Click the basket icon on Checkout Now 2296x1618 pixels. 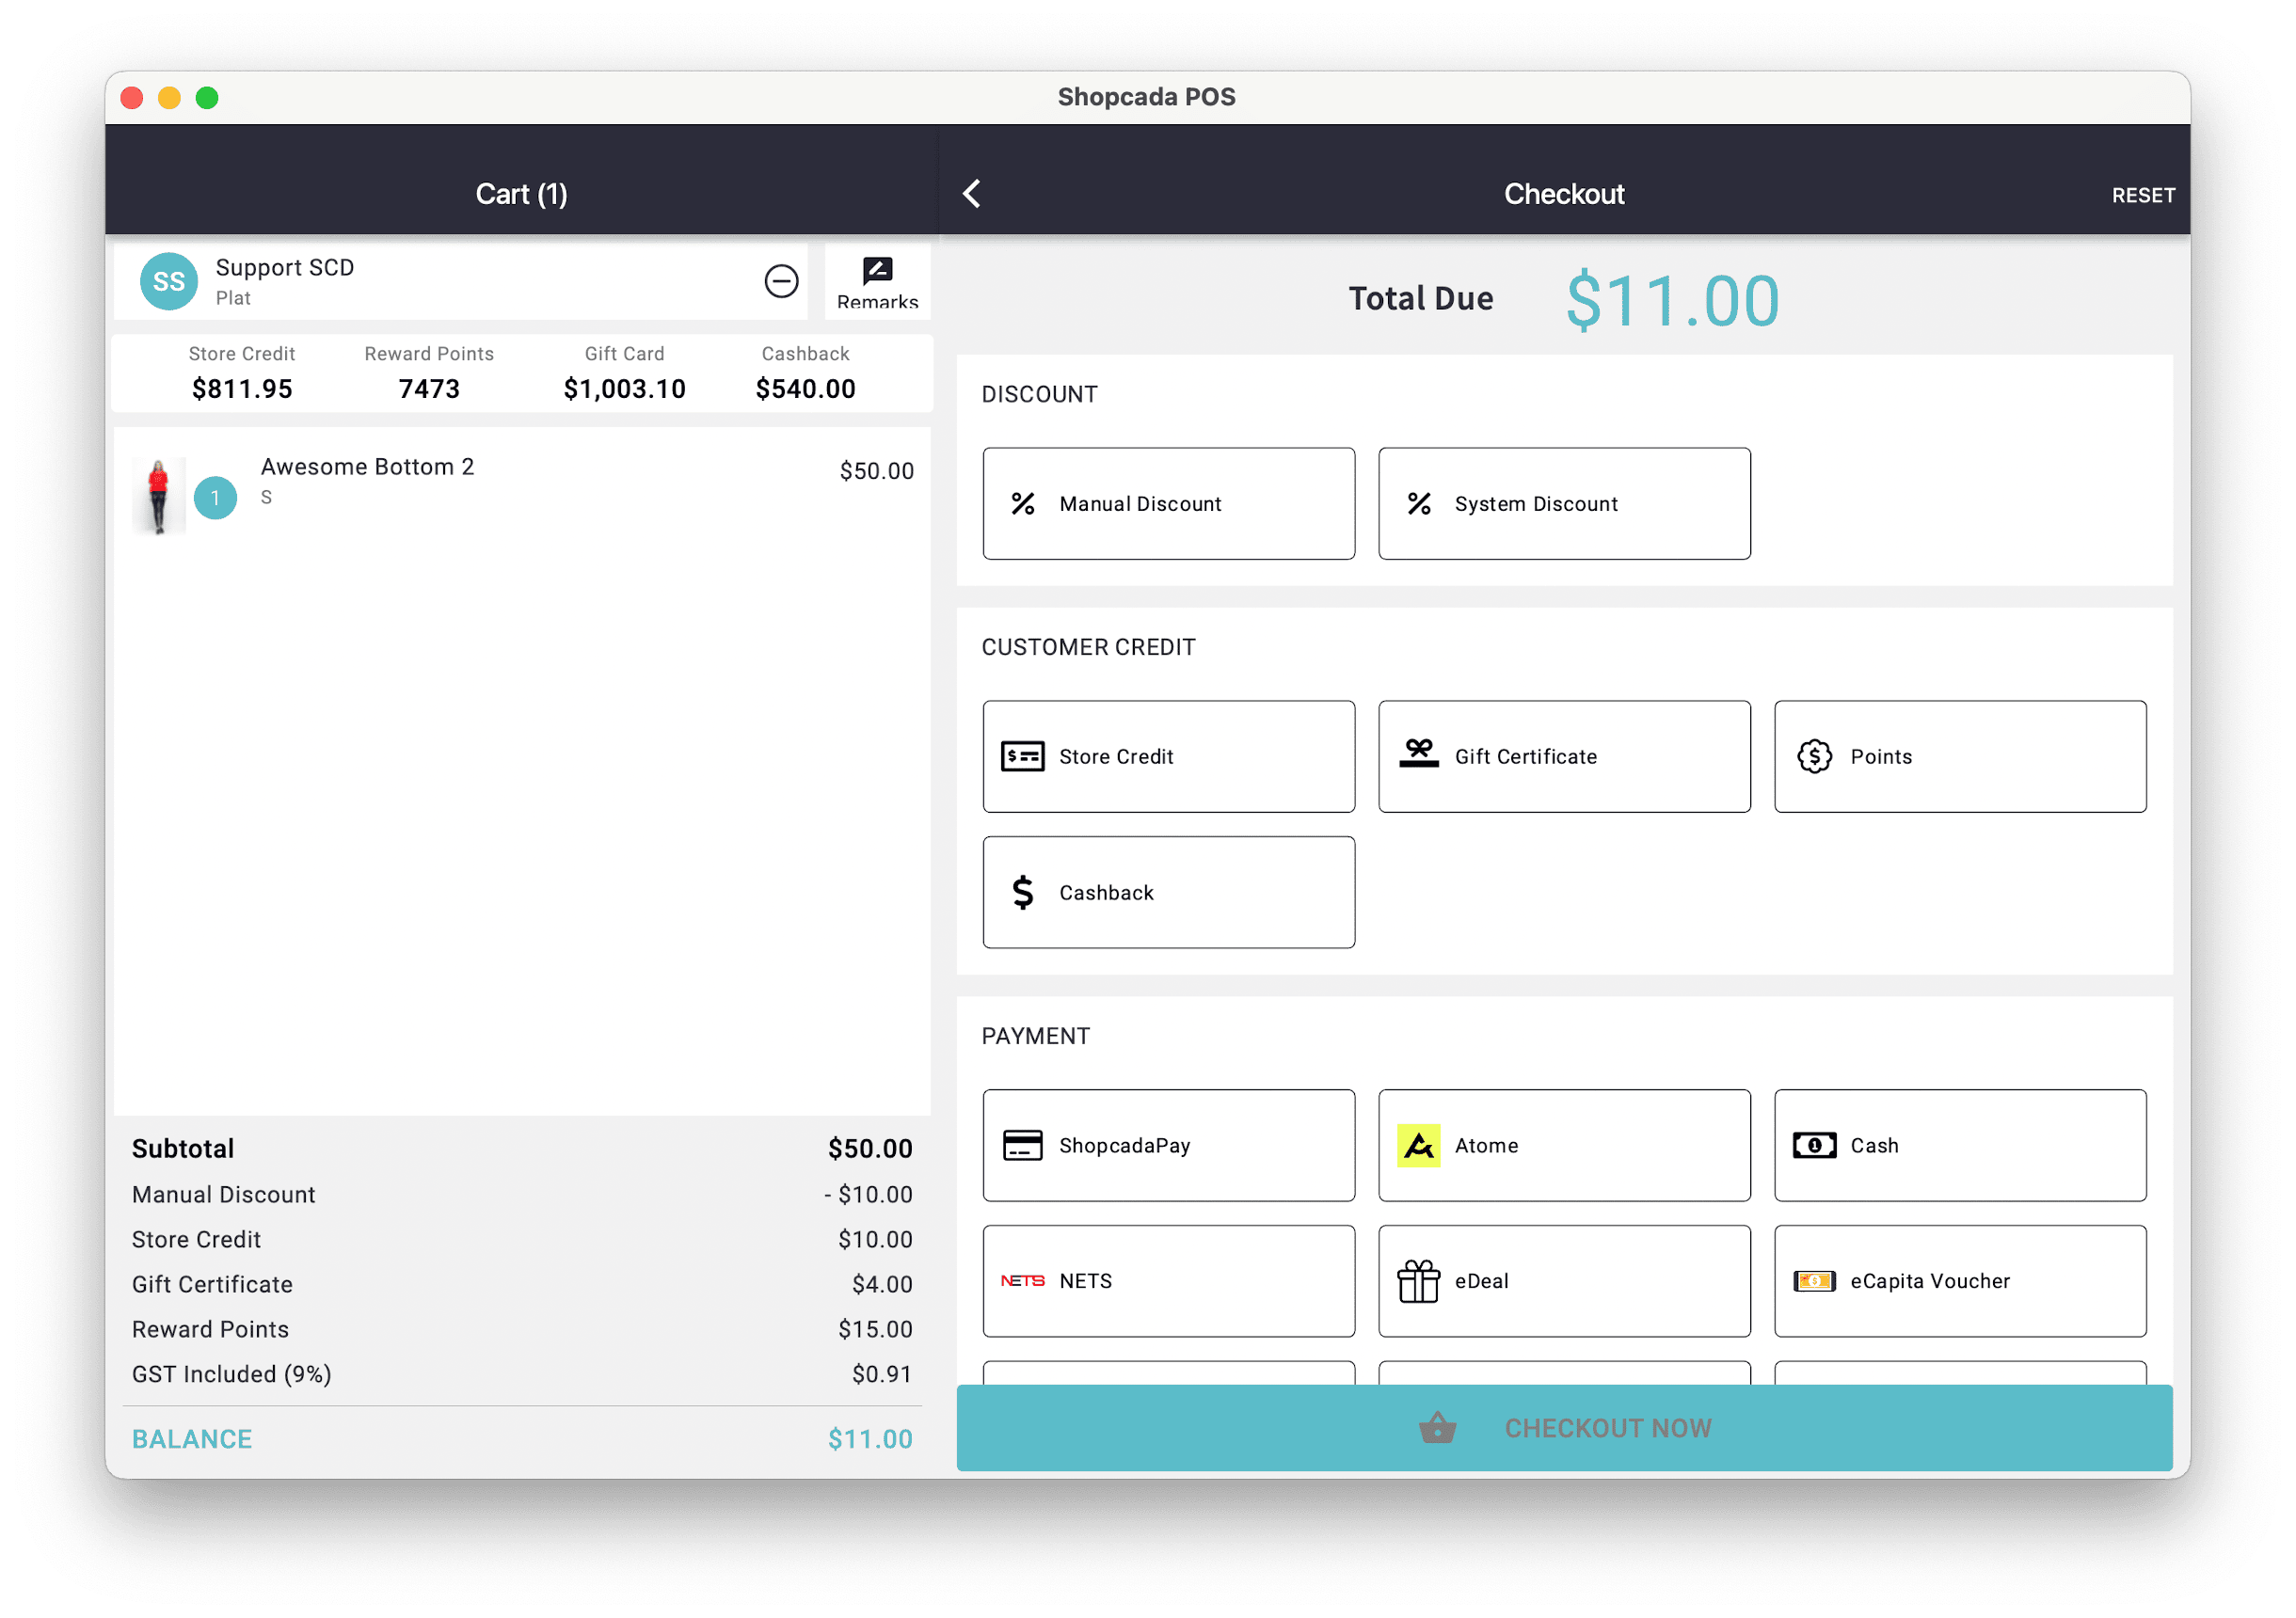1437,1428
